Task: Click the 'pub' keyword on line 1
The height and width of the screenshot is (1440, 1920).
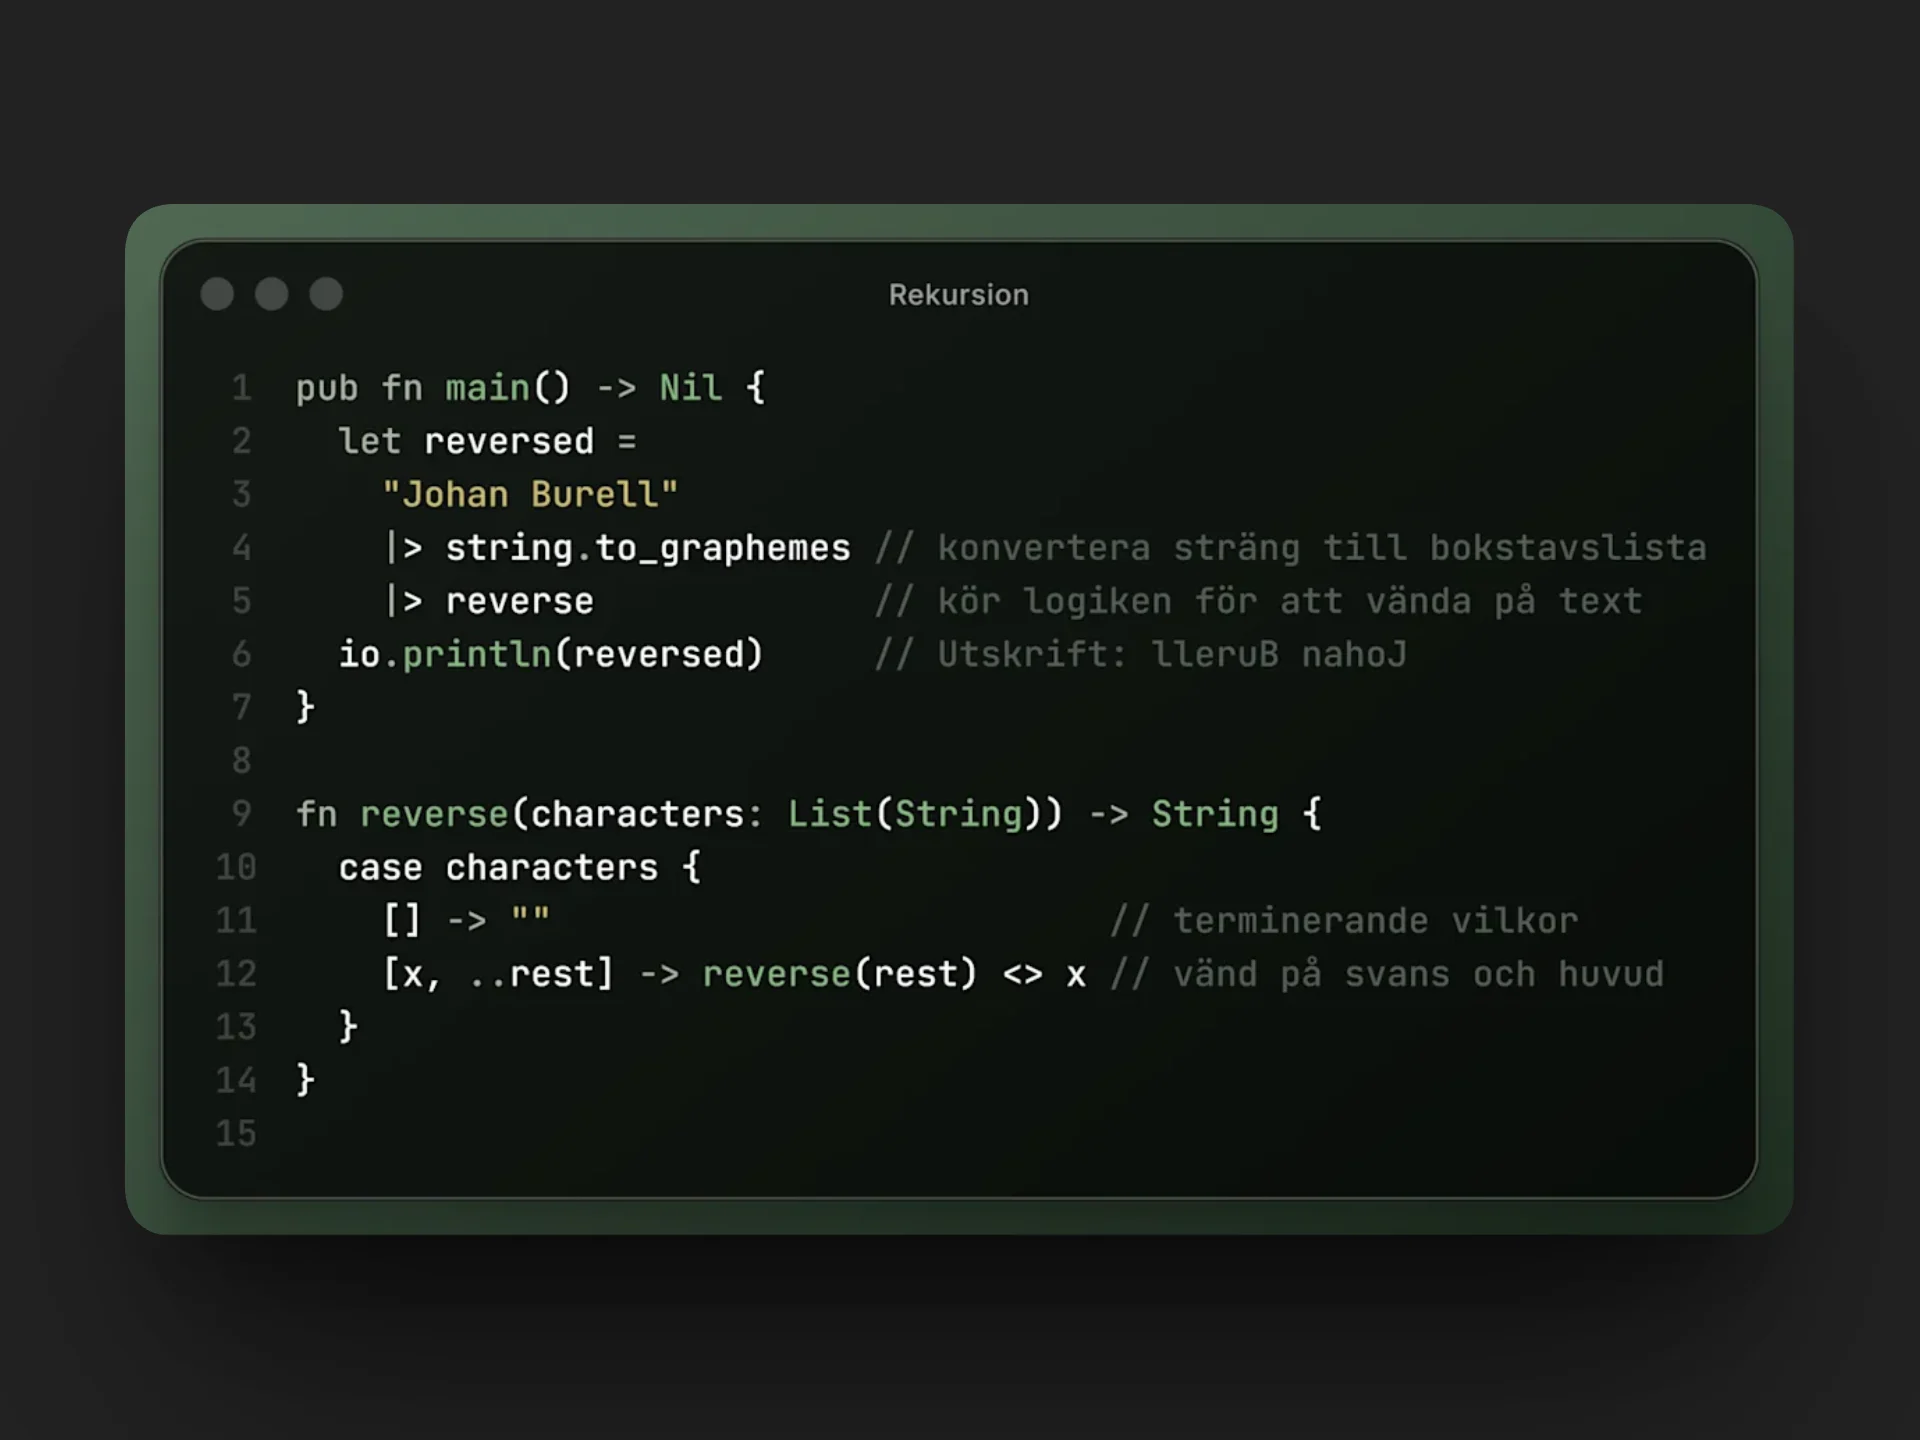Action: pyautogui.click(x=327, y=388)
